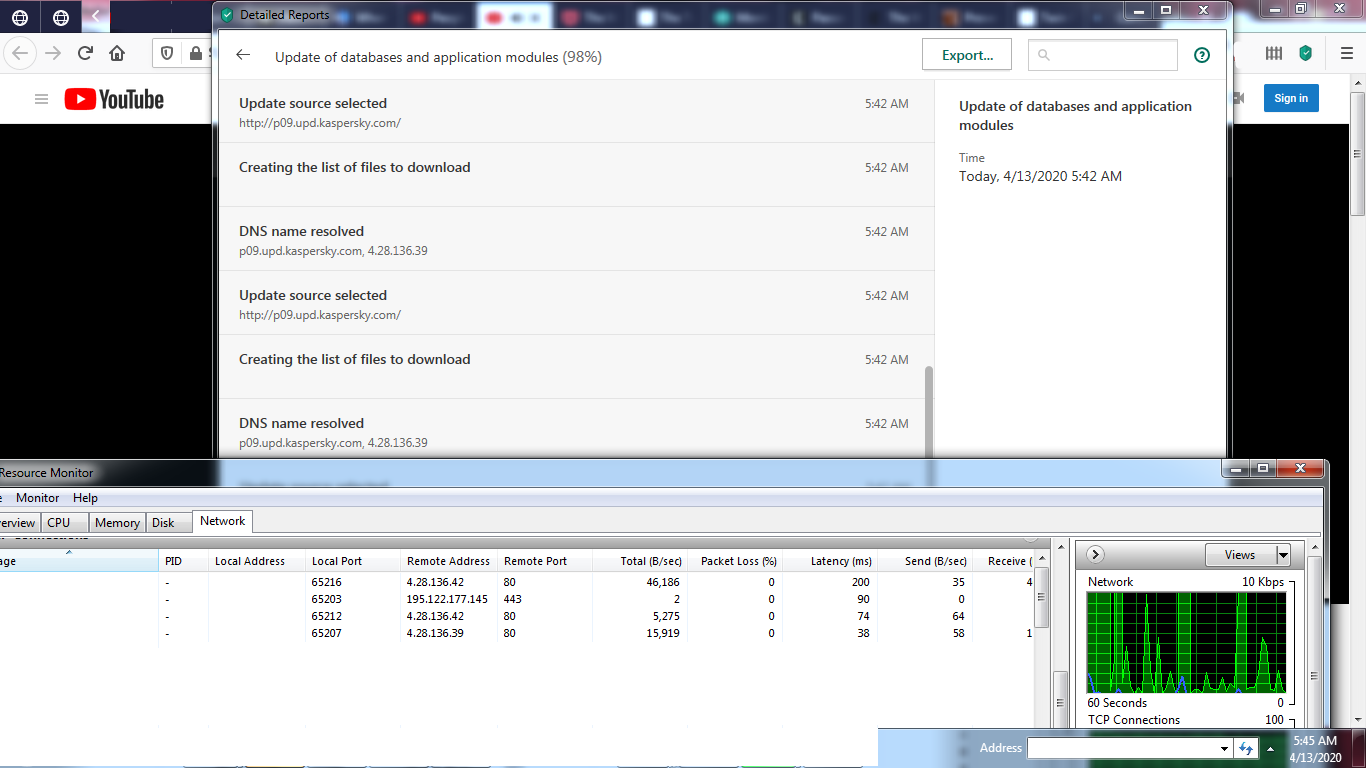View site security padlock info
The width and height of the screenshot is (1366, 768).
point(195,53)
